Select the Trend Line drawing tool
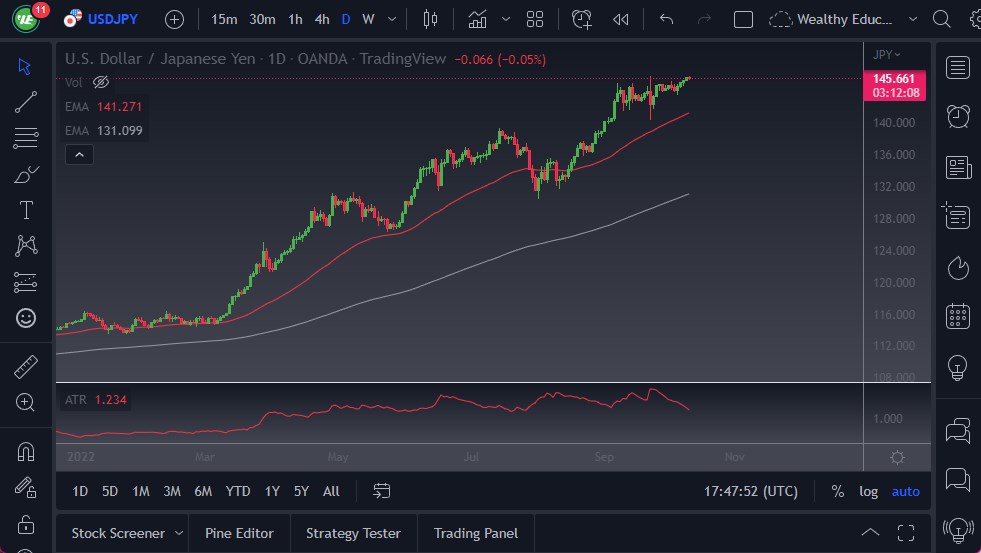This screenshot has height=553, width=981. [x=26, y=102]
